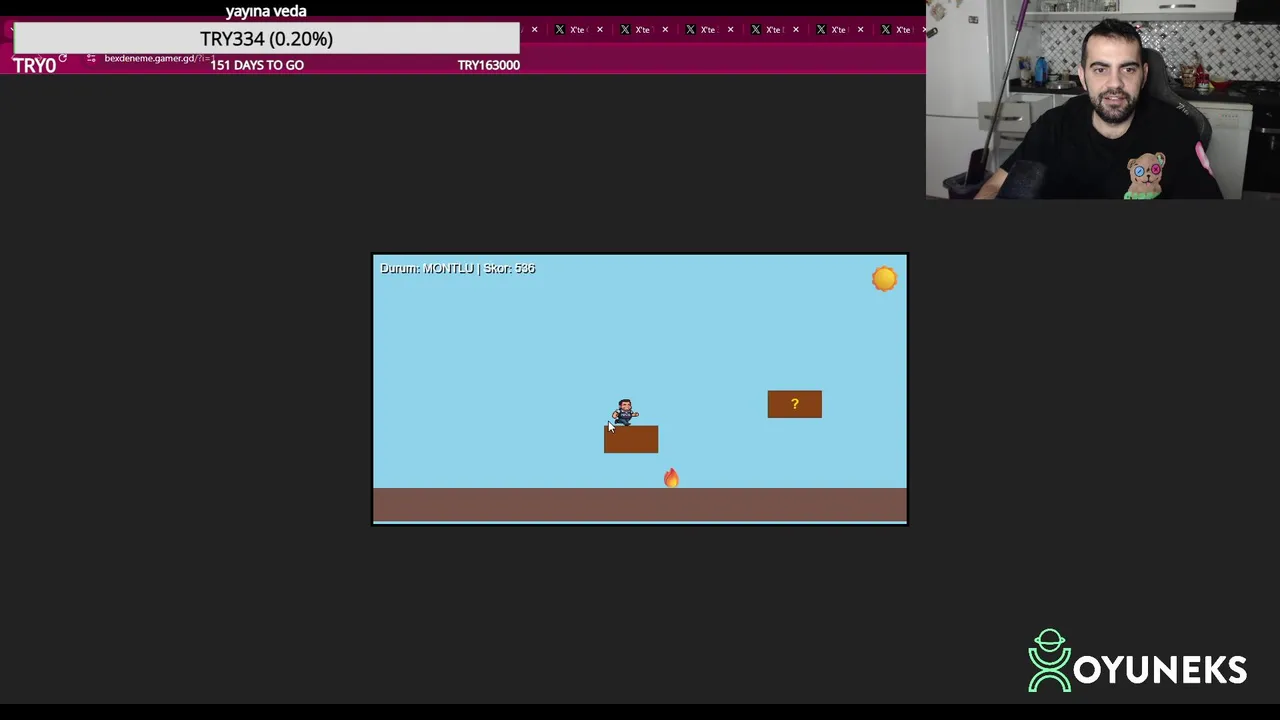Click the 'yayına veda' title text
The height and width of the screenshot is (720, 1280).
tap(266, 11)
